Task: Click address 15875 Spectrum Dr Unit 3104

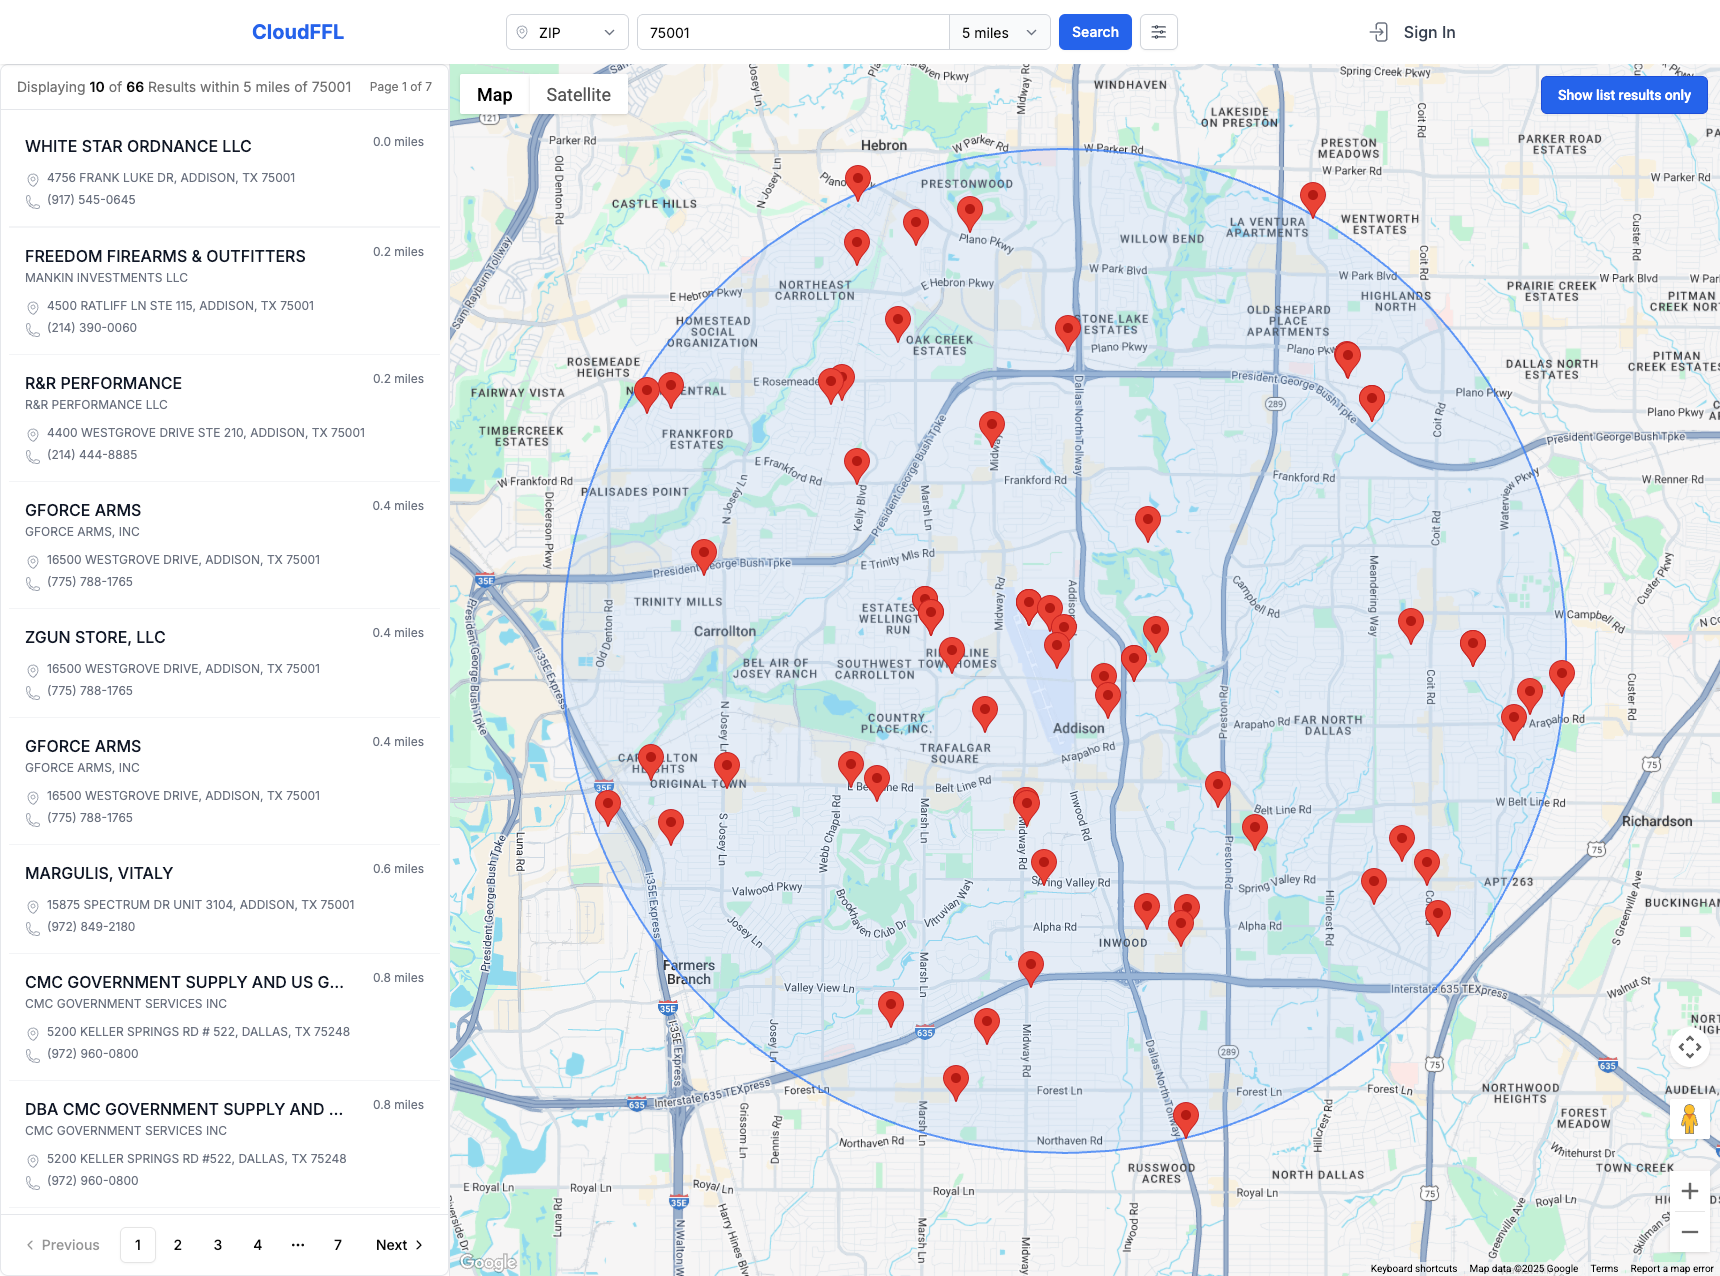Action: pos(200,905)
